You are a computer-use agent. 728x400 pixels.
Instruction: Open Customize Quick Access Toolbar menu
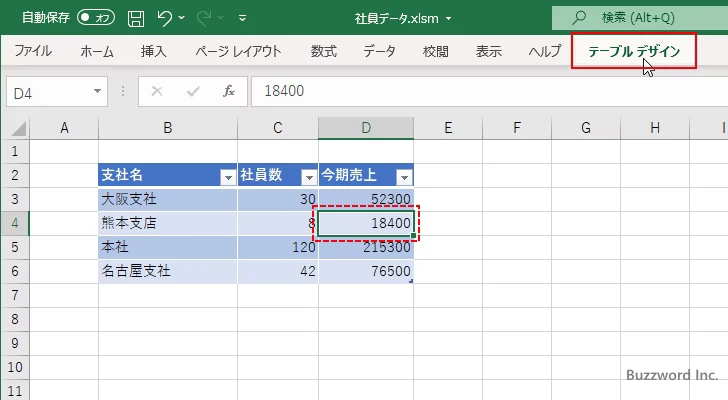242,19
